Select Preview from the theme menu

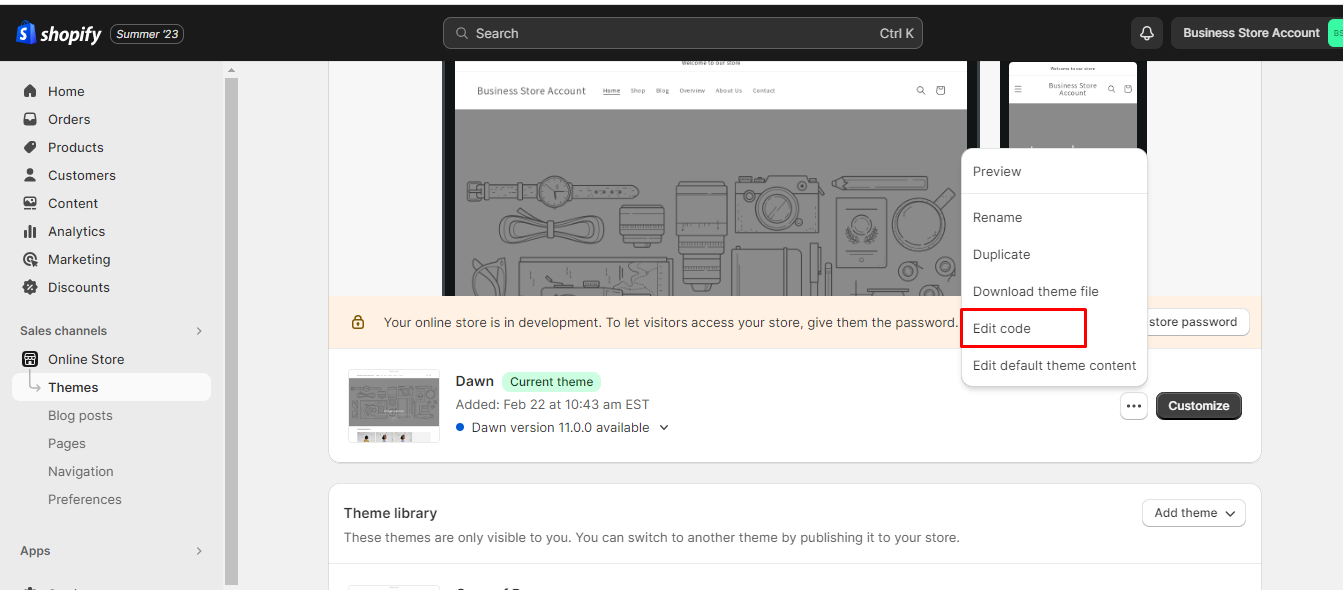tap(1054, 171)
